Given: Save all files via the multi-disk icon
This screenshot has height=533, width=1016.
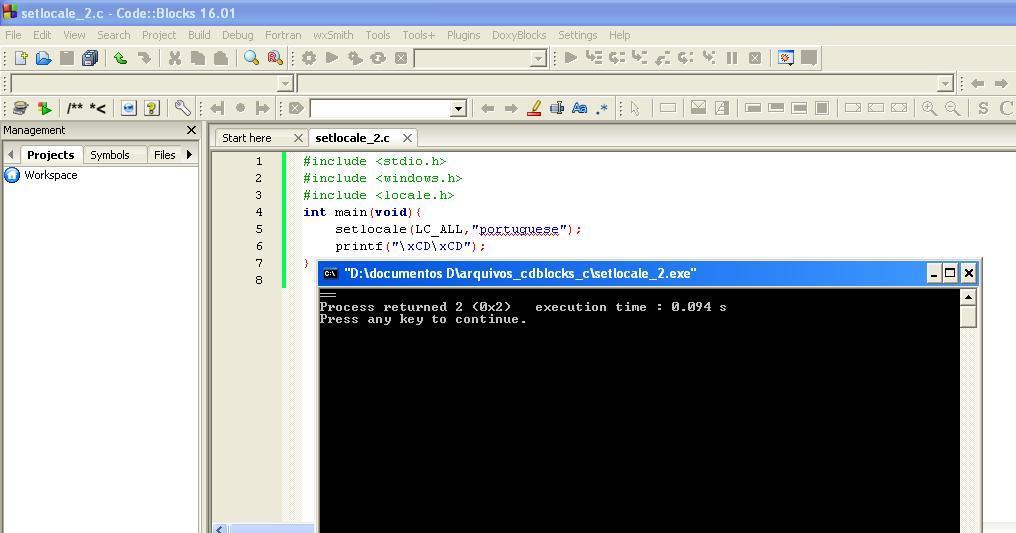Looking at the screenshot, I should click(x=90, y=58).
